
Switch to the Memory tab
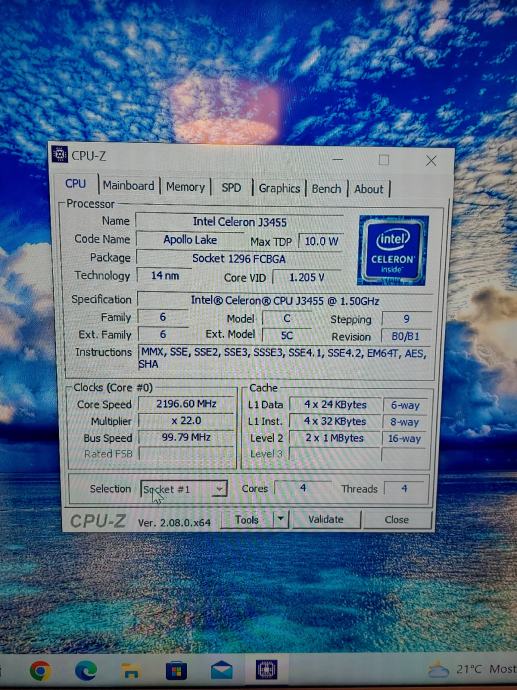point(185,187)
